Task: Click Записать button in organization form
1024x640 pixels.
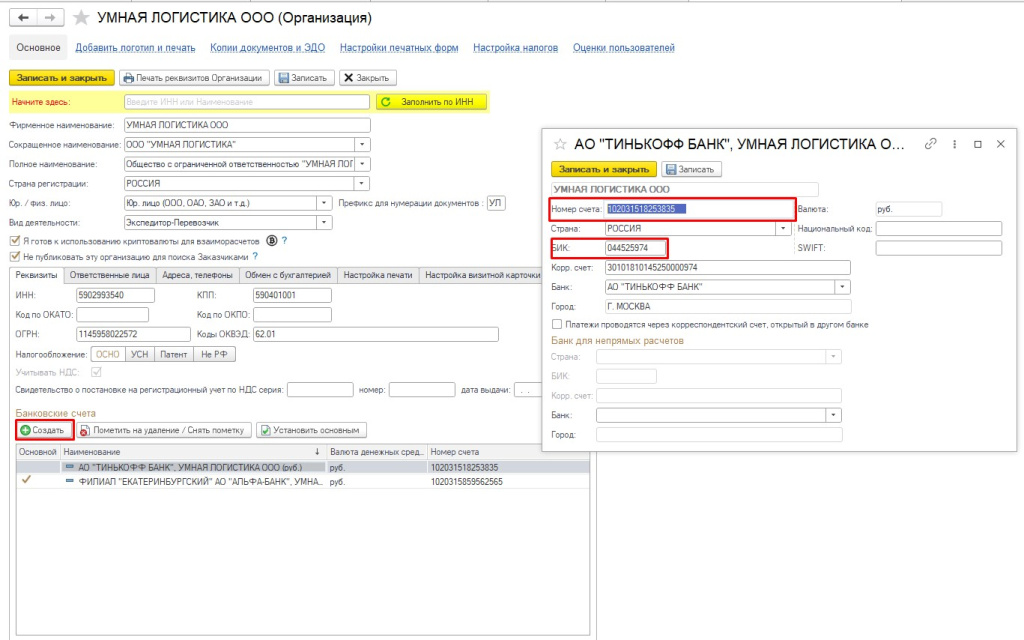Action: tap(304, 78)
